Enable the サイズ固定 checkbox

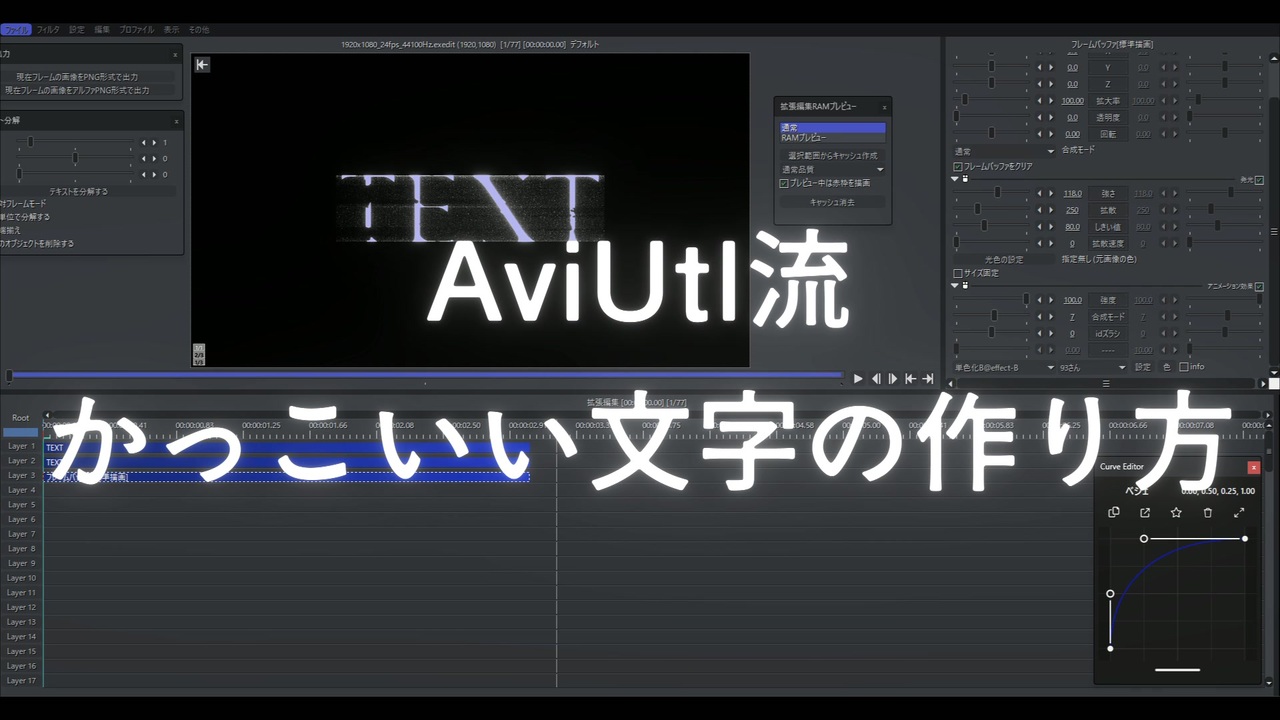(x=958, y=272)
